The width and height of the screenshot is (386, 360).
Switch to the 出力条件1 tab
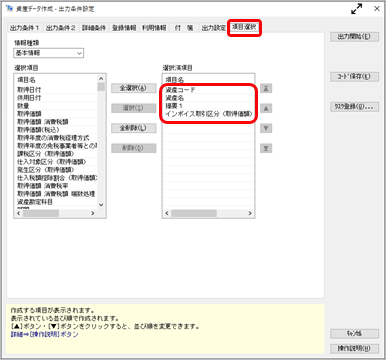coord(24,28)
